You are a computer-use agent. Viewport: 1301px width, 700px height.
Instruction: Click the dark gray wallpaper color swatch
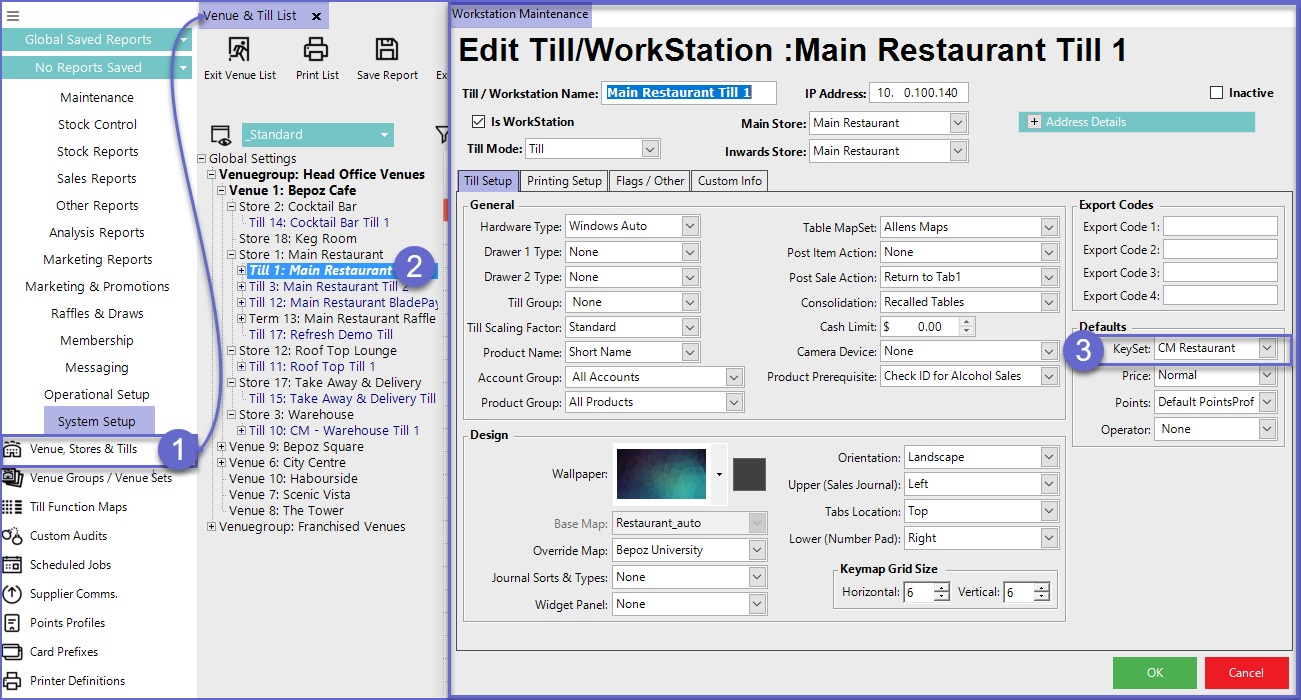coord(749,474)
